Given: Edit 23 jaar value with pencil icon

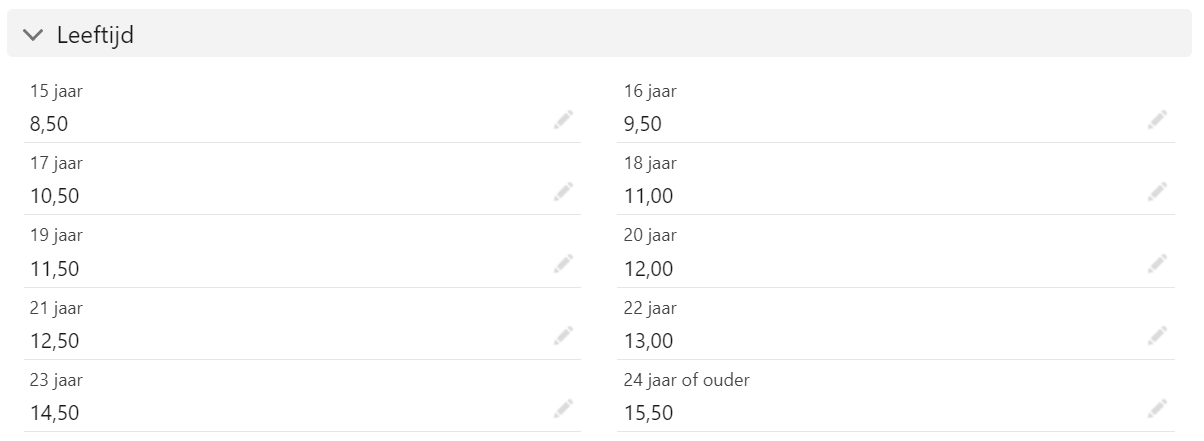Looking at the screenshot, I should 564,408.
